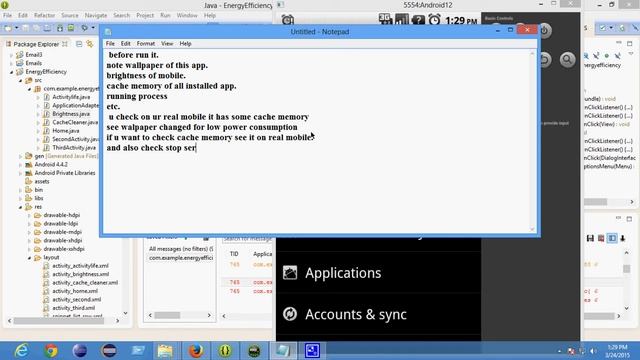Click the LogCat search messages field
The height and width of the screenshot is (360, 640).
click(247, 239)
